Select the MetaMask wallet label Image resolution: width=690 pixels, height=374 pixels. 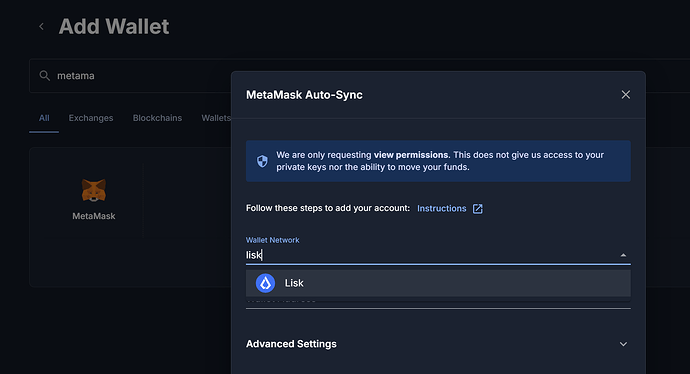click(94, 216)
